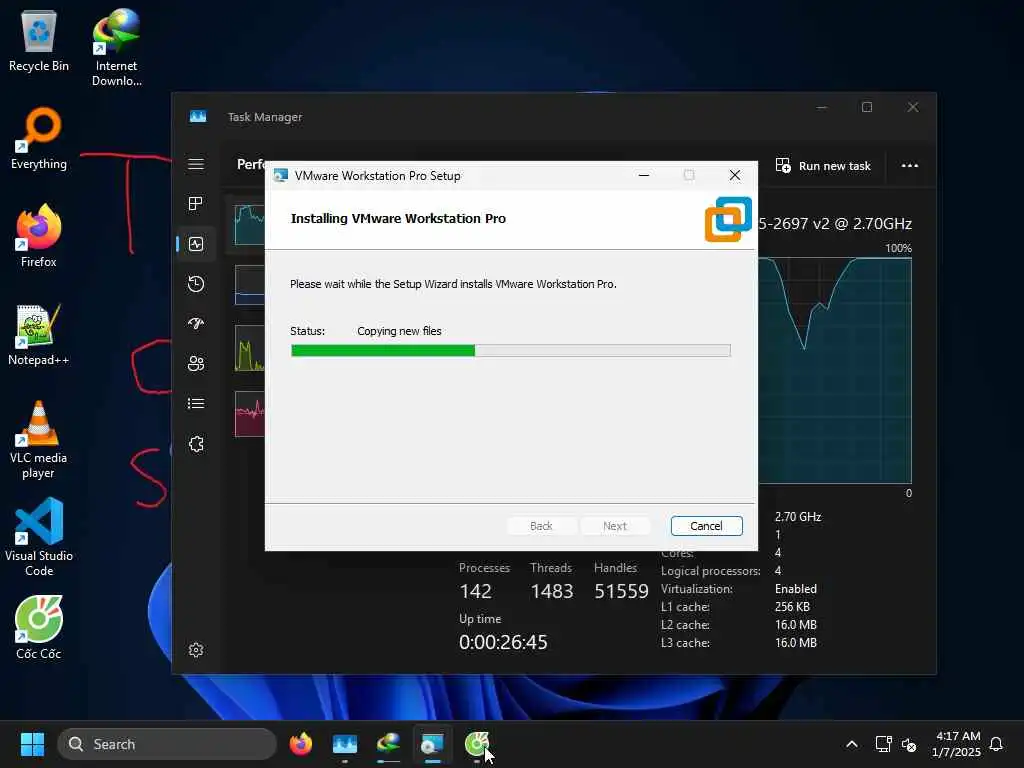Open the notification bell on taskbar
Screen dimensions: 1024x768
pos(997,744)
